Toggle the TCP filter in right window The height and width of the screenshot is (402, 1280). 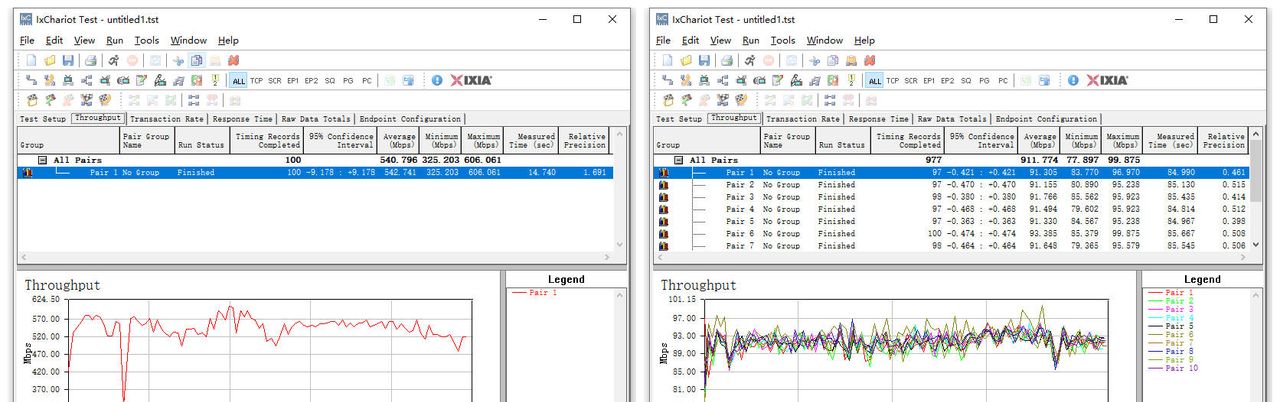pyautogui.click(x=892, y=81)
